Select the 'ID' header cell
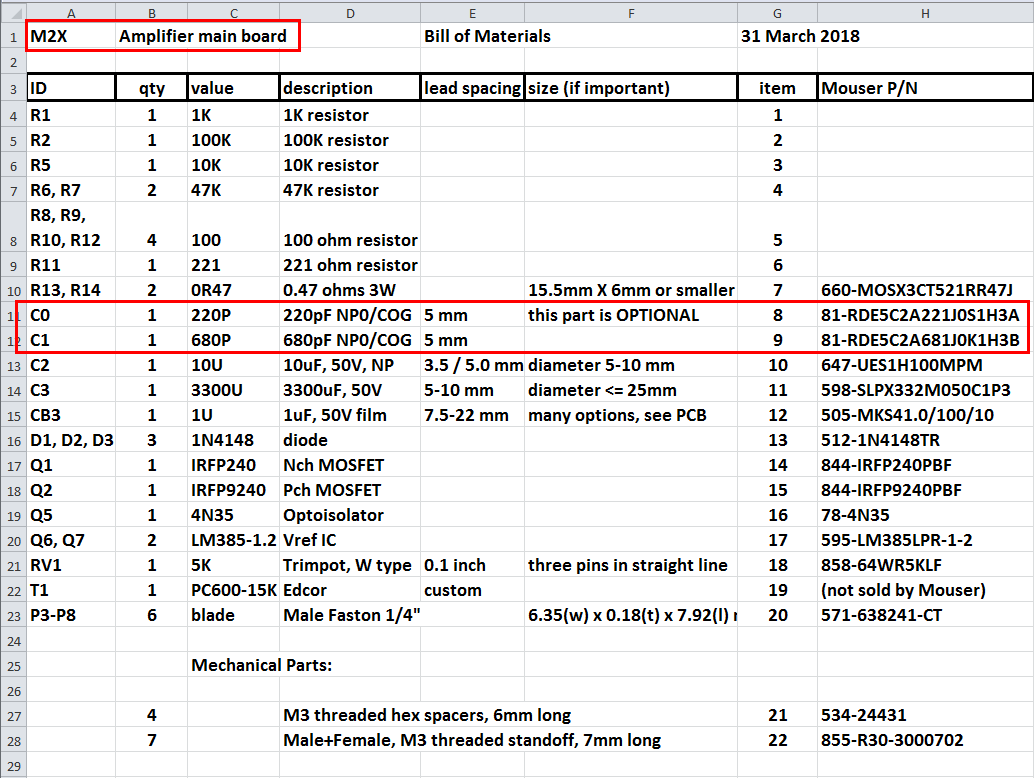Screen dimensions: 1034x778 click(71, 88)
